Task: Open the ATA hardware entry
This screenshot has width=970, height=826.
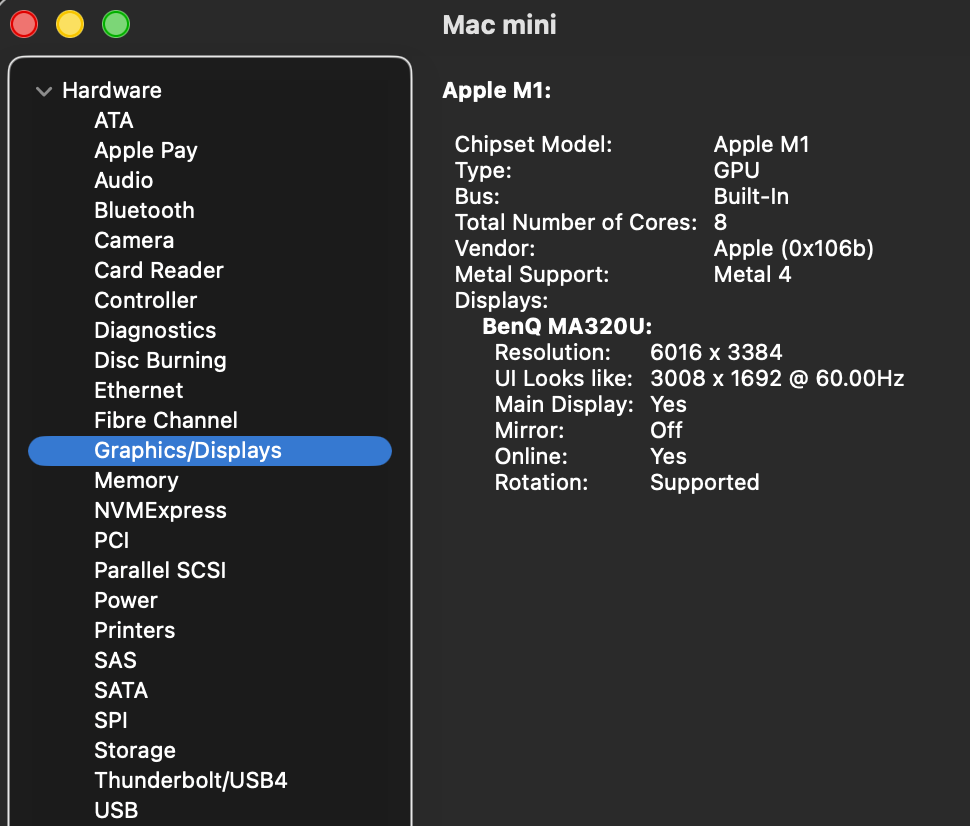Action: tap(114, 120)
